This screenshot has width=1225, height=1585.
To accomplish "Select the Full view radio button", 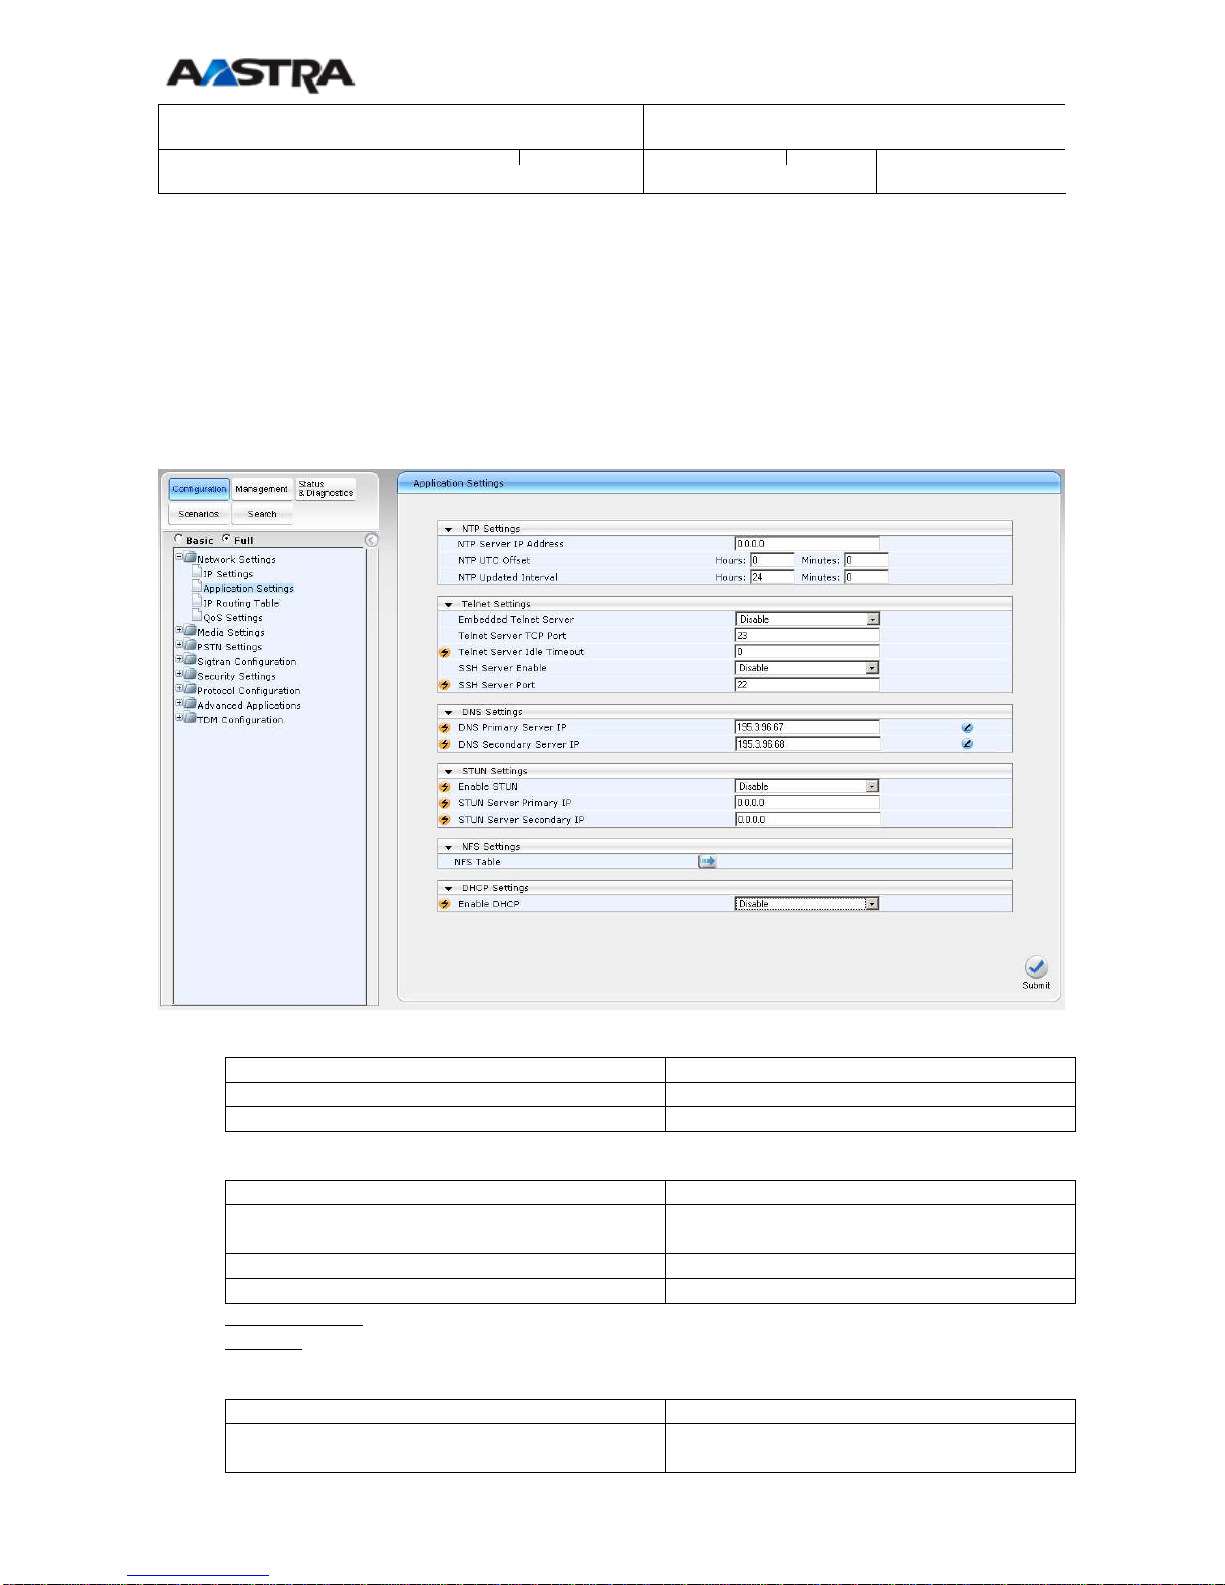I will [226, 539].
